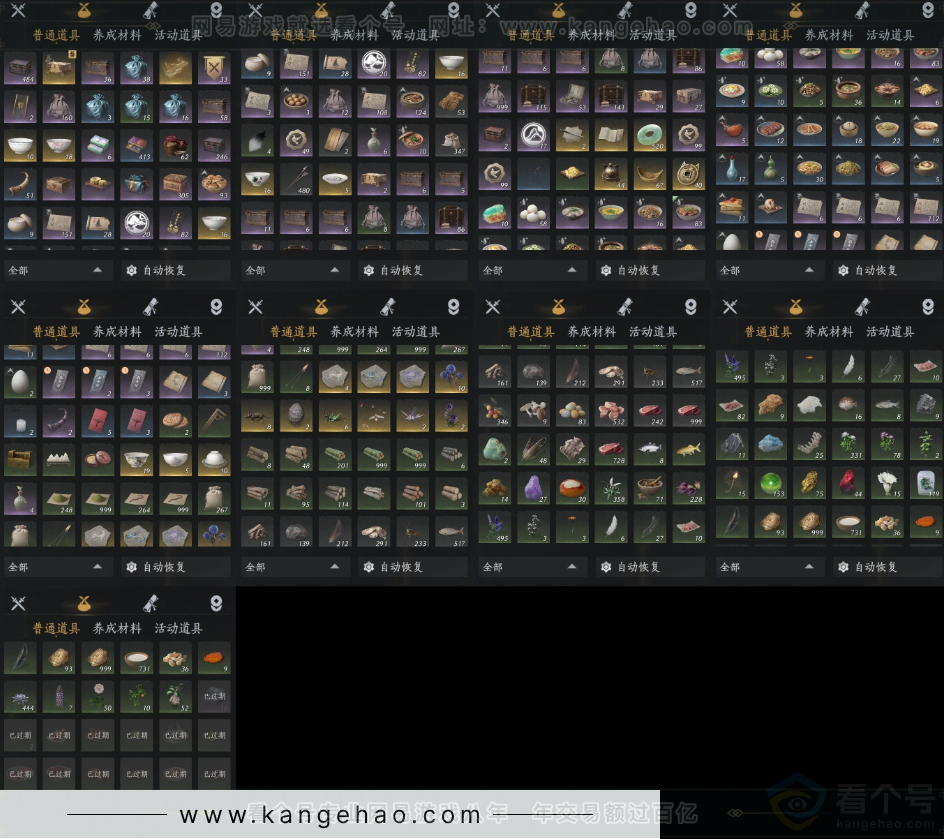
Task: Select 普通道具 tab in the bamboo-bundle panel
Action: [x=293, y=332]
